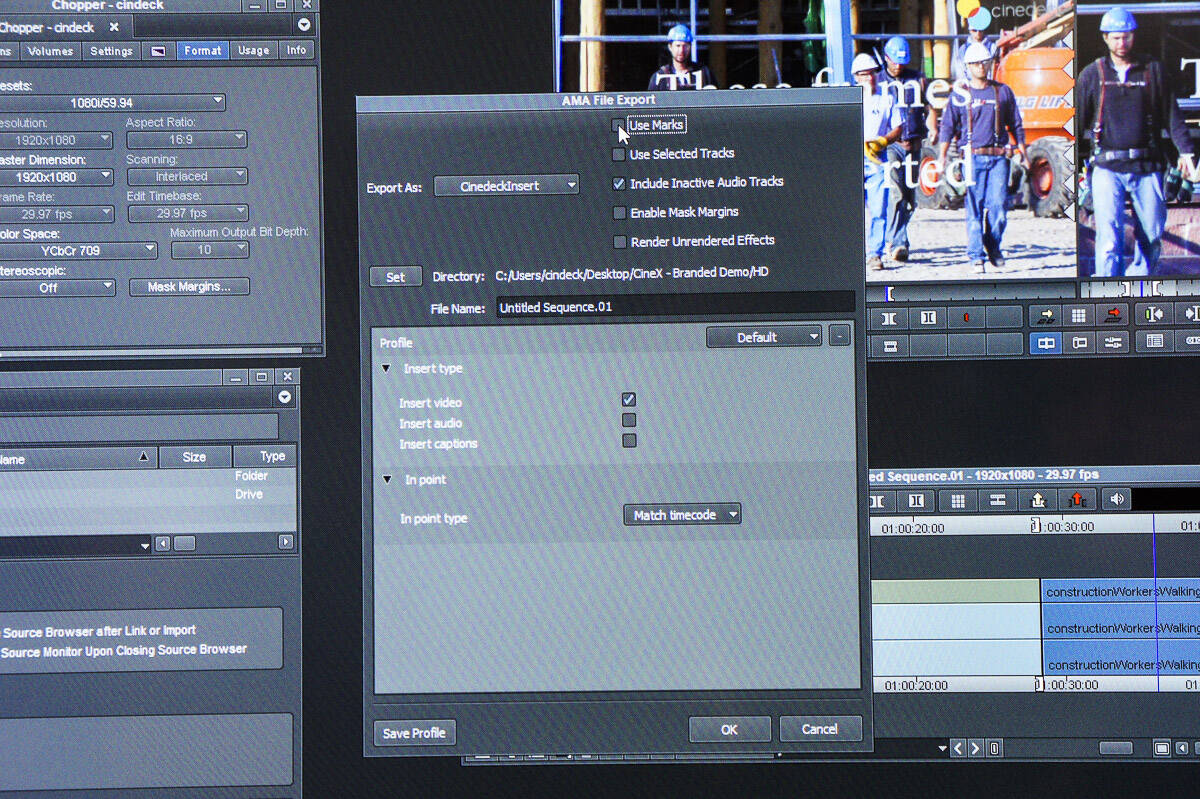
Task: Click the Set directory button
Action: 396,277
